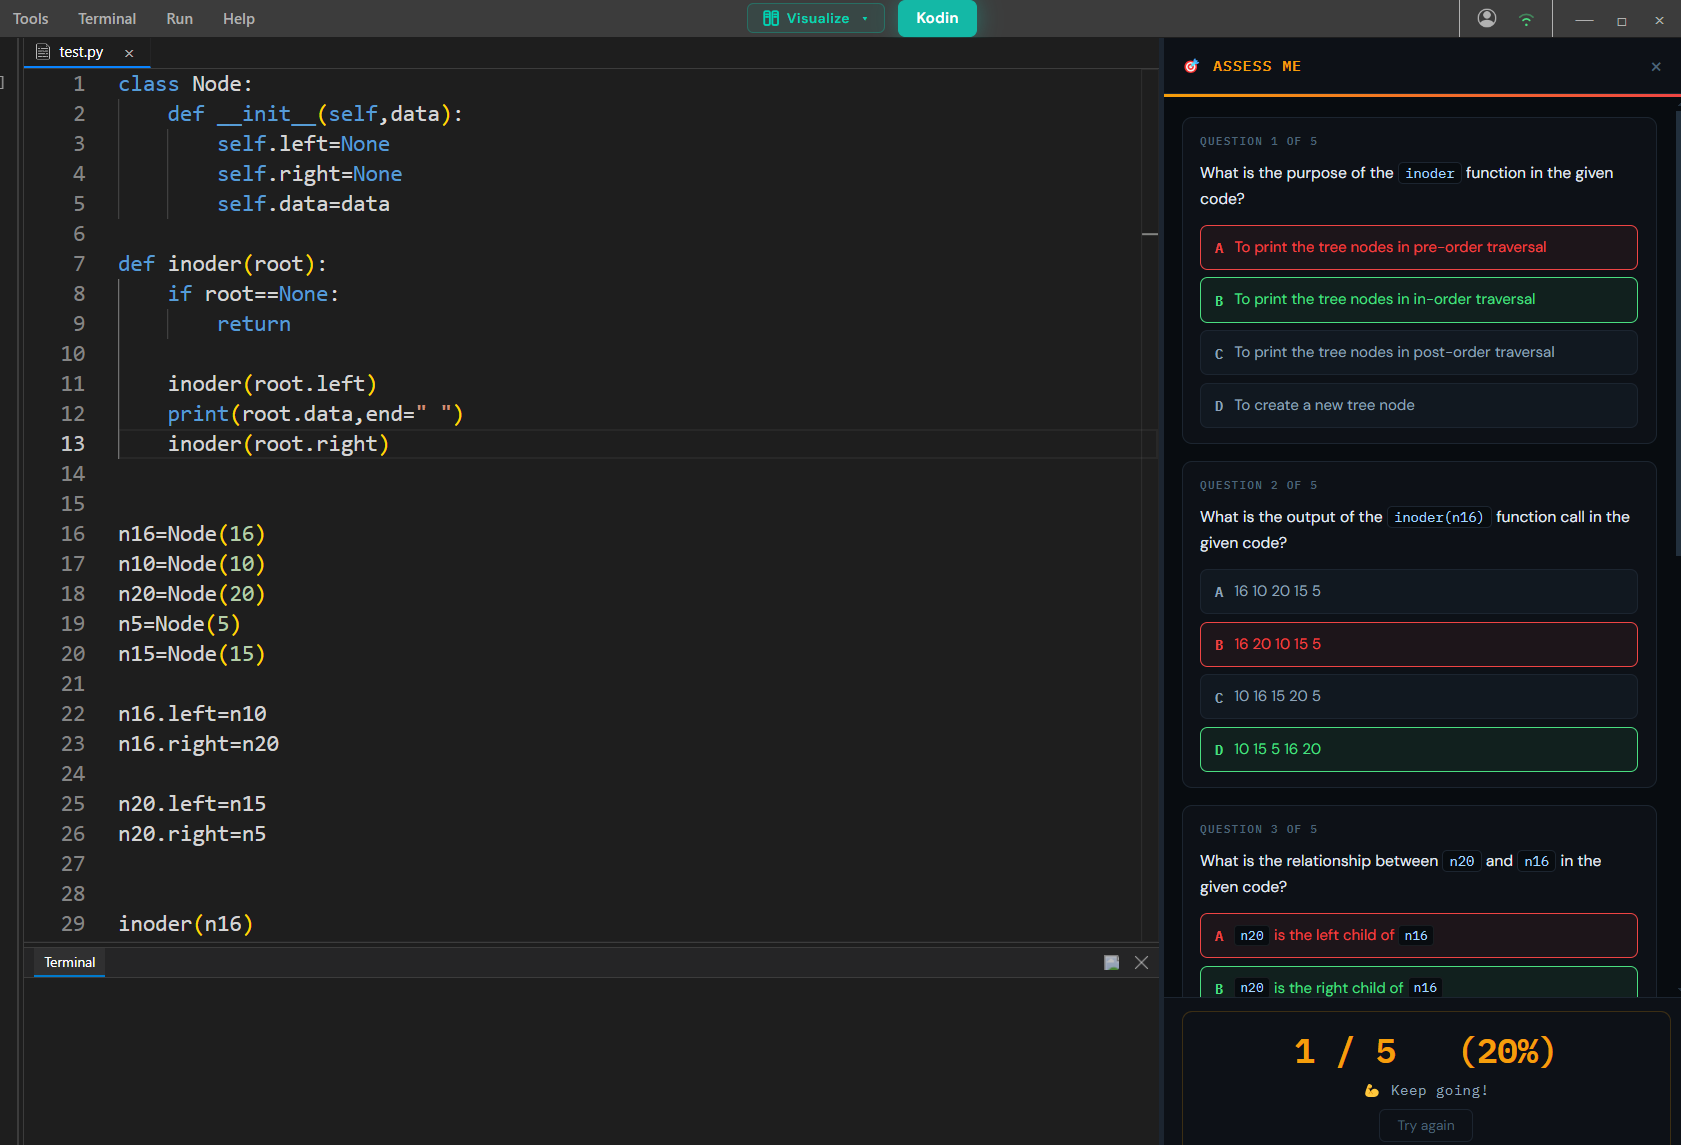Click the n20.right=n5 assignment line

click(192, 834)
